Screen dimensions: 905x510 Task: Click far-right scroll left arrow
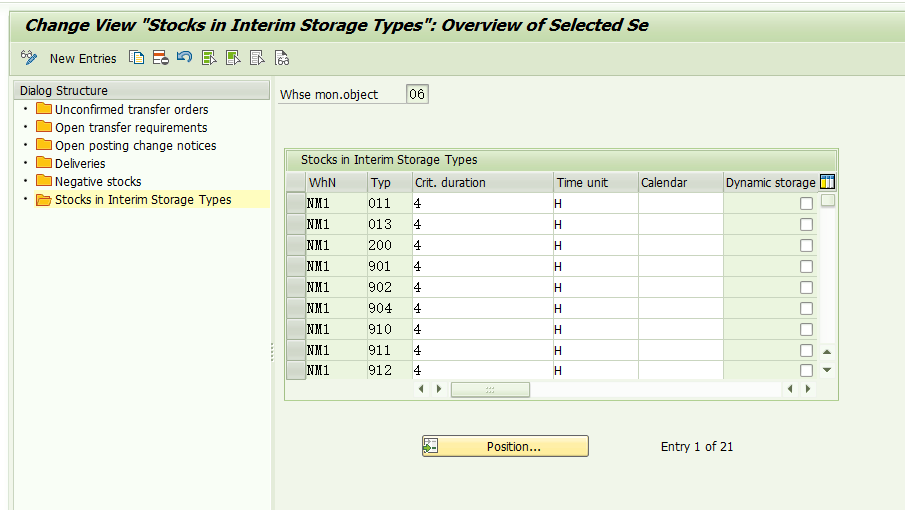[790, 389]
